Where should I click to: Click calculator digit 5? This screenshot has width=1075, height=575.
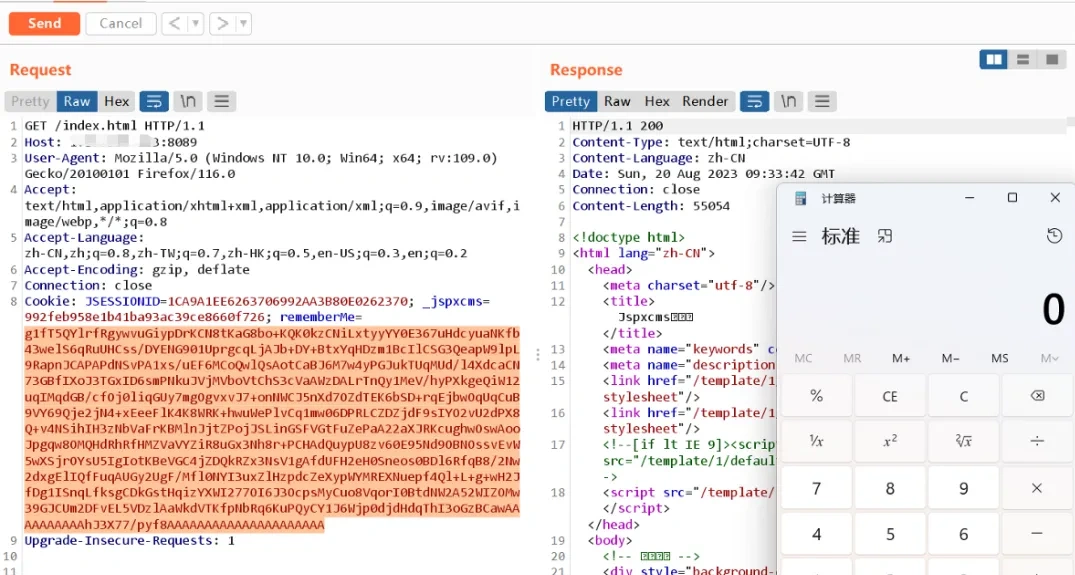click(890, 534)
